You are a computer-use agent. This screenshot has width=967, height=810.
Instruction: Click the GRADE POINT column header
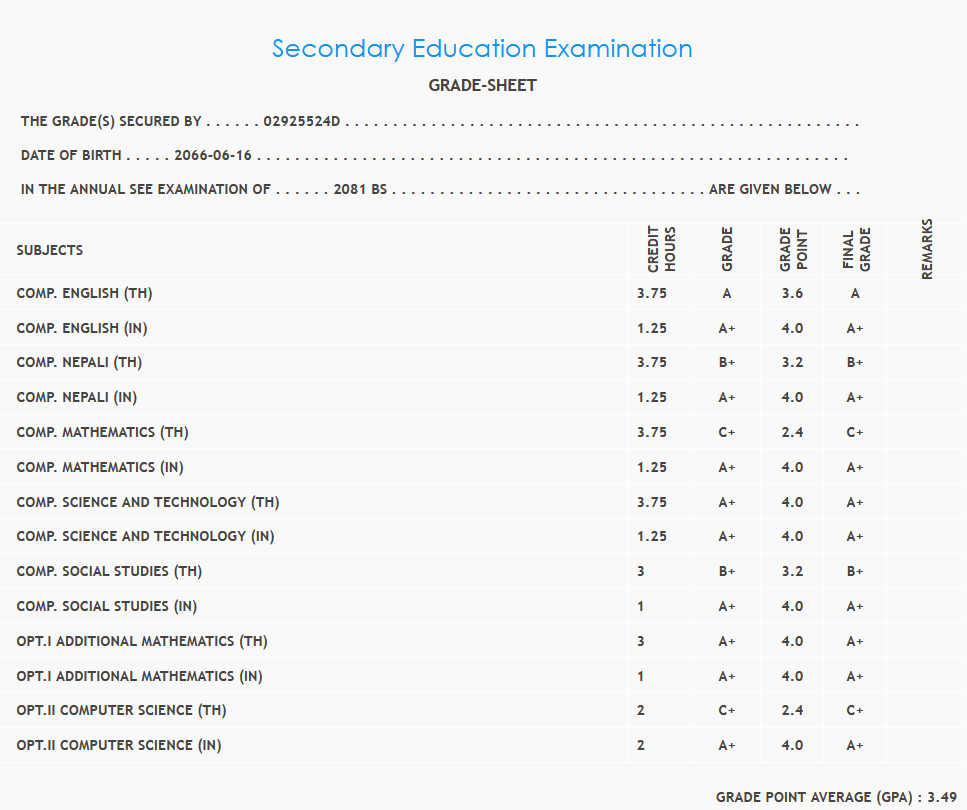pyautogui.click(x=793, y=250)
